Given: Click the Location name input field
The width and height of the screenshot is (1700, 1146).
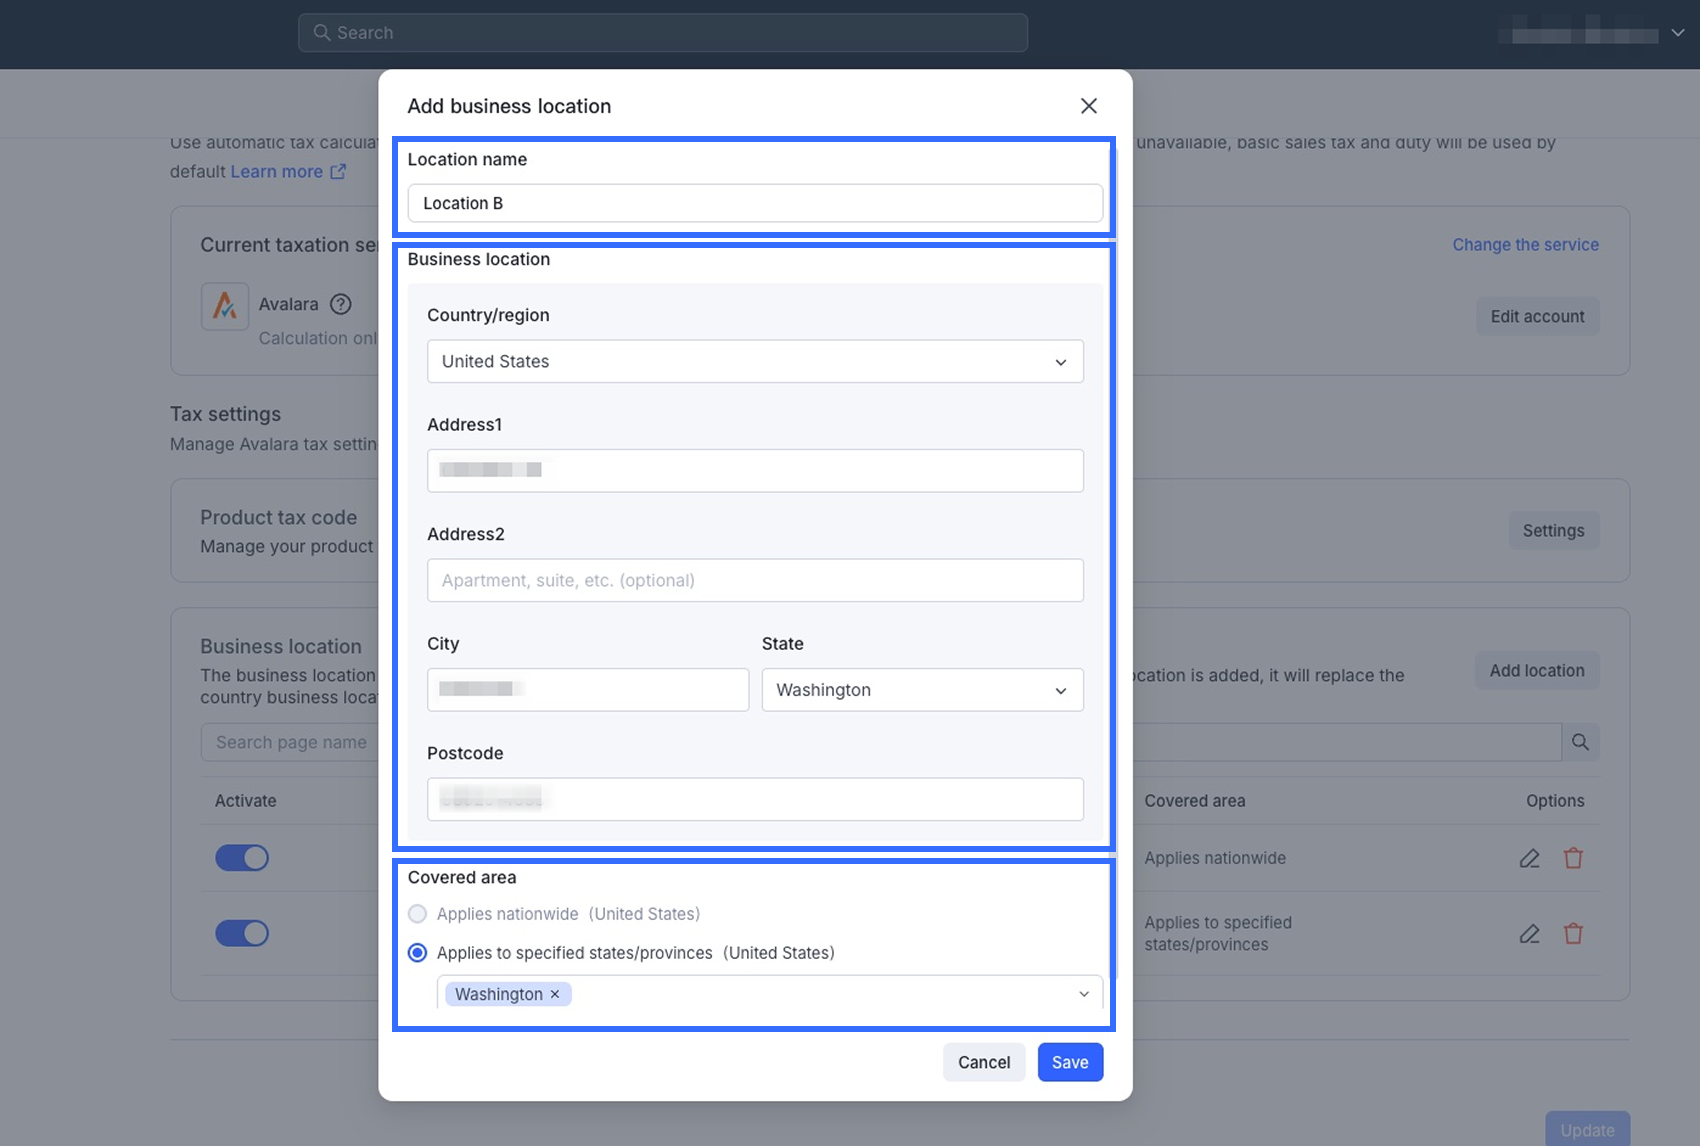Looking at the screenshot, I should [755, 203].
